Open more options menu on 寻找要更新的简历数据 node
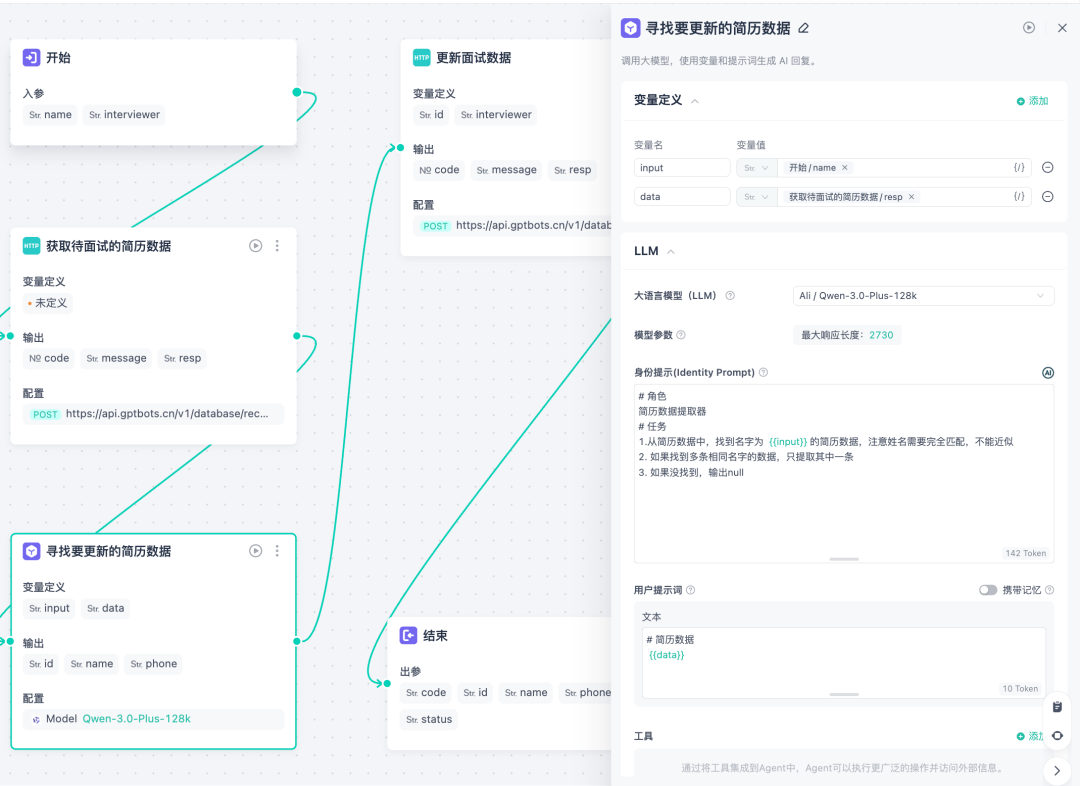This screenshot has width=1080, height=786. (x=278, y=551)
